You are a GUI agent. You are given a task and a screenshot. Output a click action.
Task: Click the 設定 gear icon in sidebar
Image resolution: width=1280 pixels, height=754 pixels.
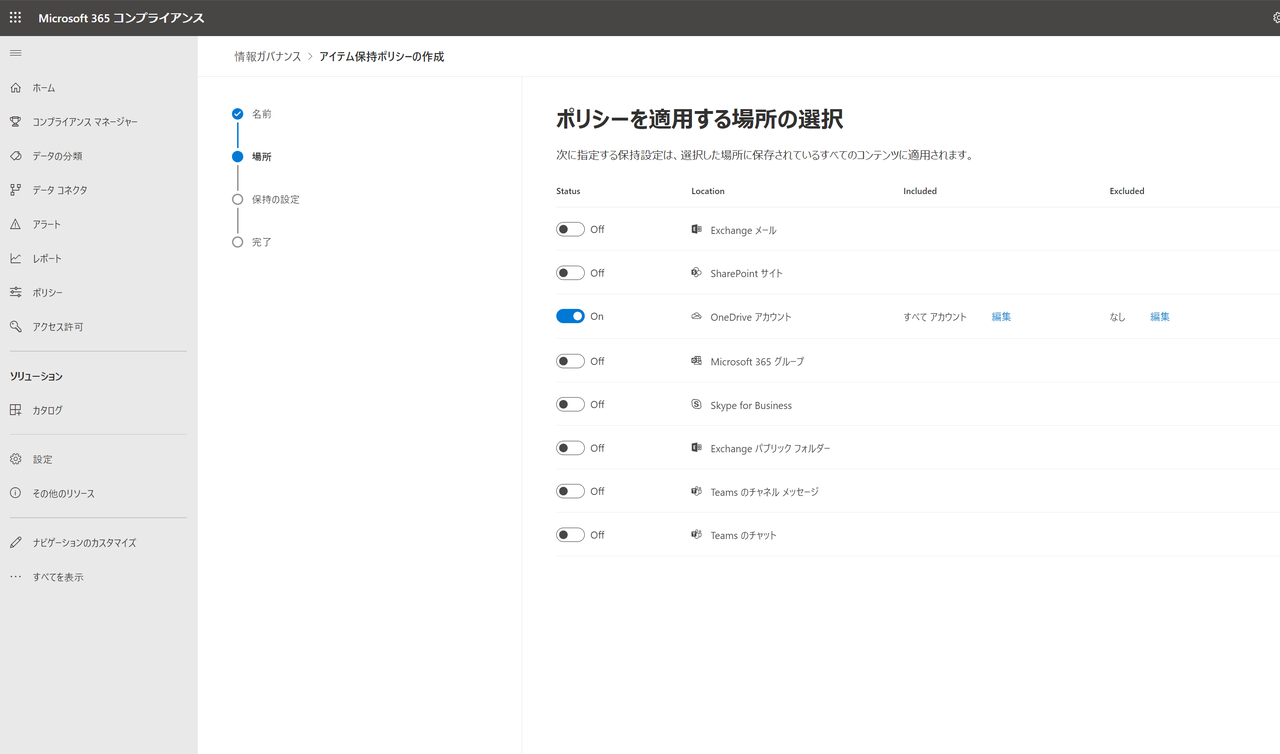pos(15,459)
